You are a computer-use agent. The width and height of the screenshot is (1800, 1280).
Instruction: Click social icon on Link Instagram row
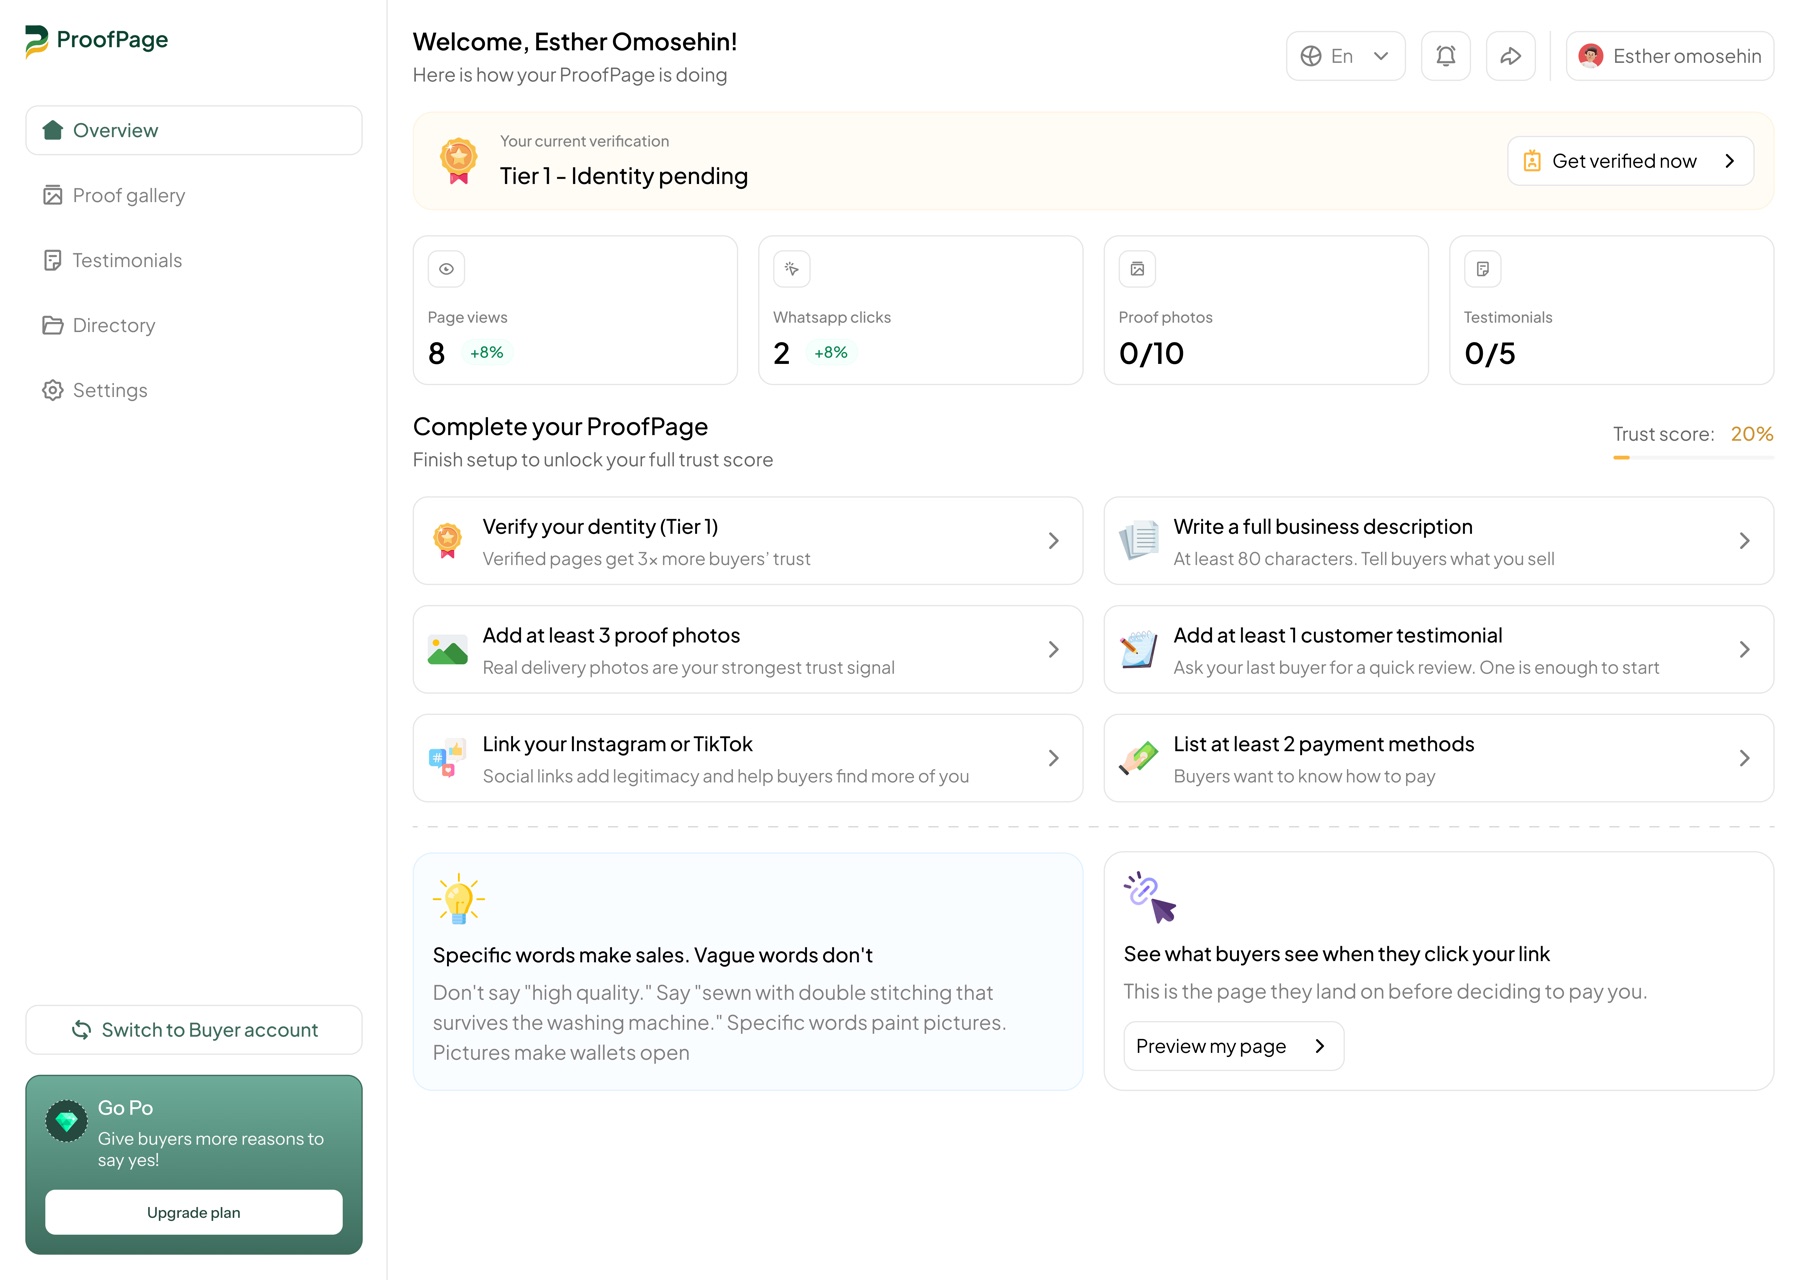[448, 758]
